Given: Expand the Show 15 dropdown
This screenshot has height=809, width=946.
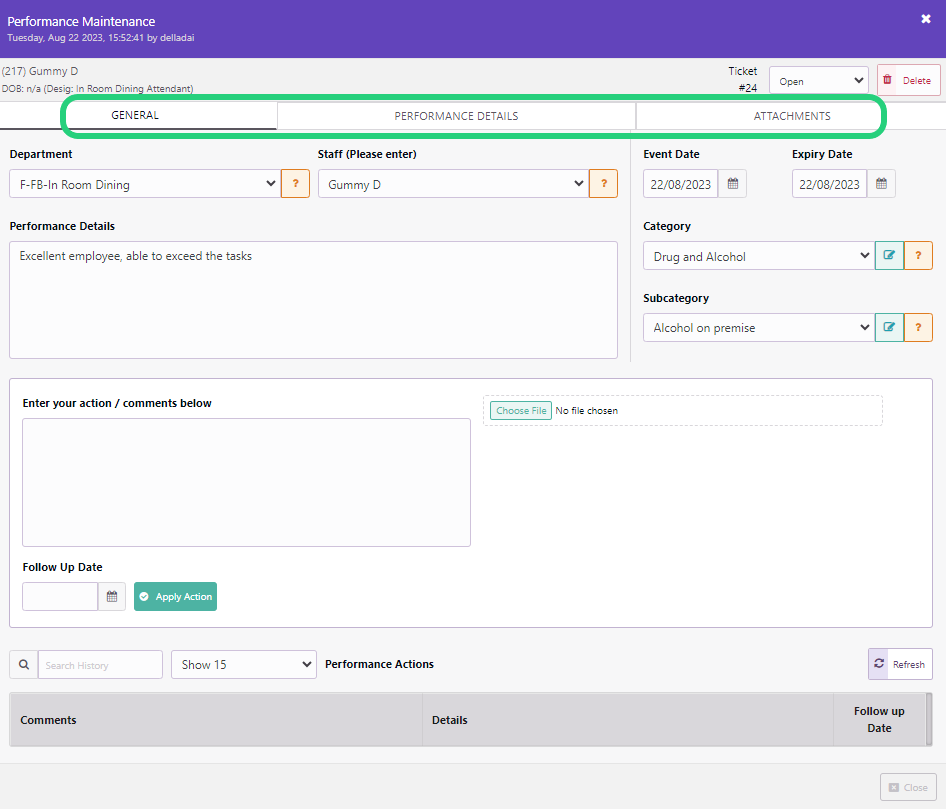Looking at the screenshot, I should pyautogui.click(x=244, y=664).
